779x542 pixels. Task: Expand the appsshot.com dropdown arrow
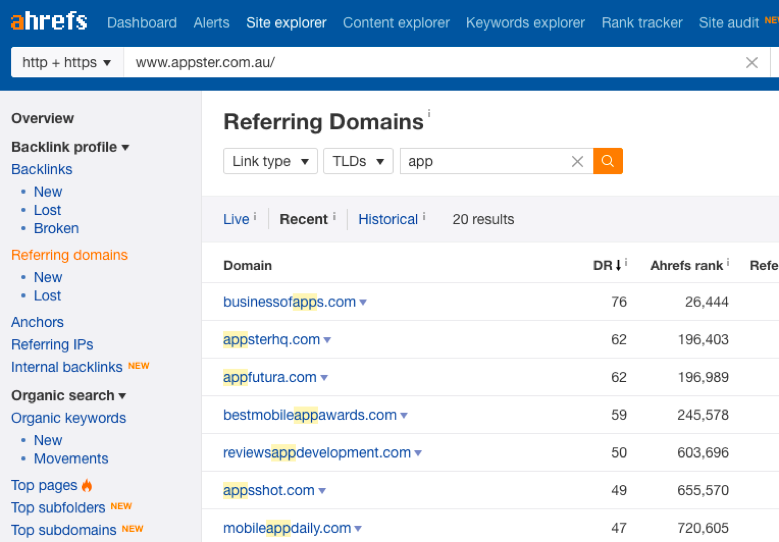tap(322, 491)
